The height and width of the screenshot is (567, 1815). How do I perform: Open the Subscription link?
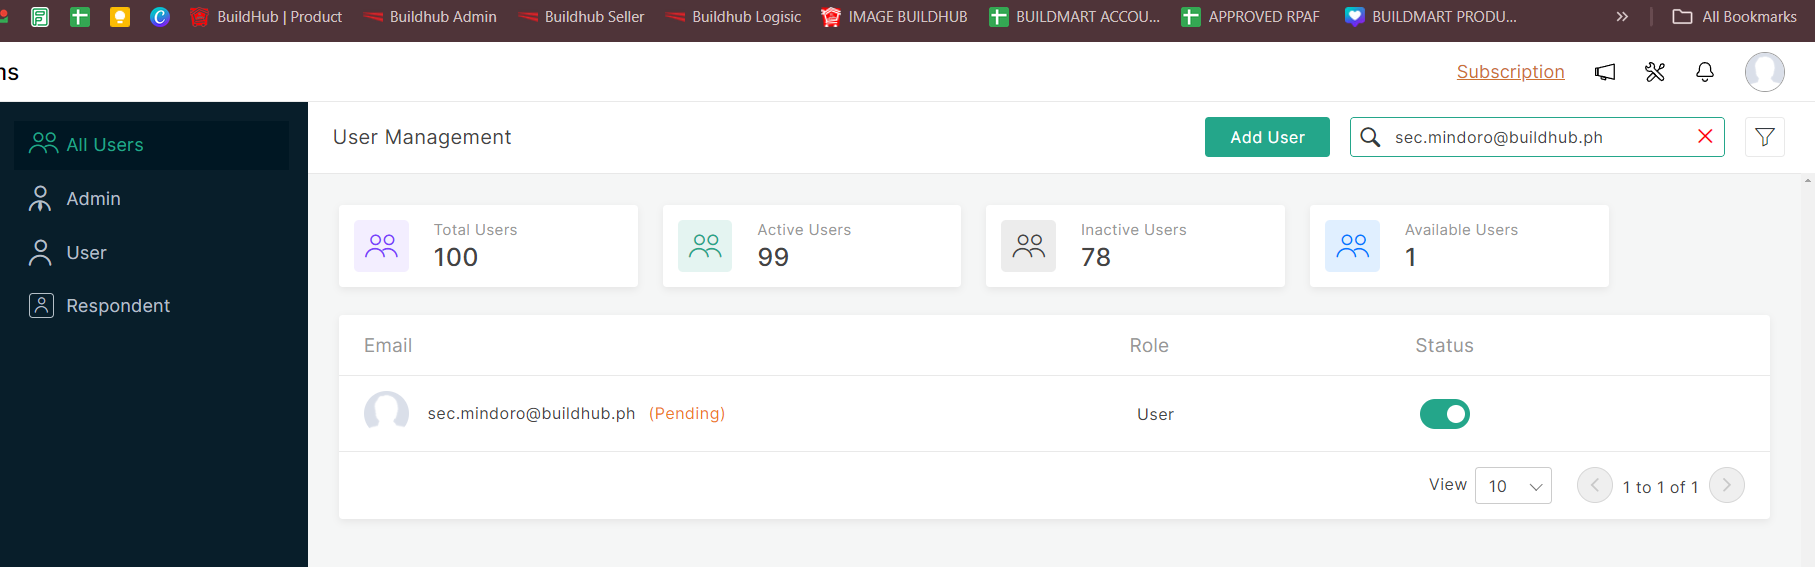pos(1510,72)
